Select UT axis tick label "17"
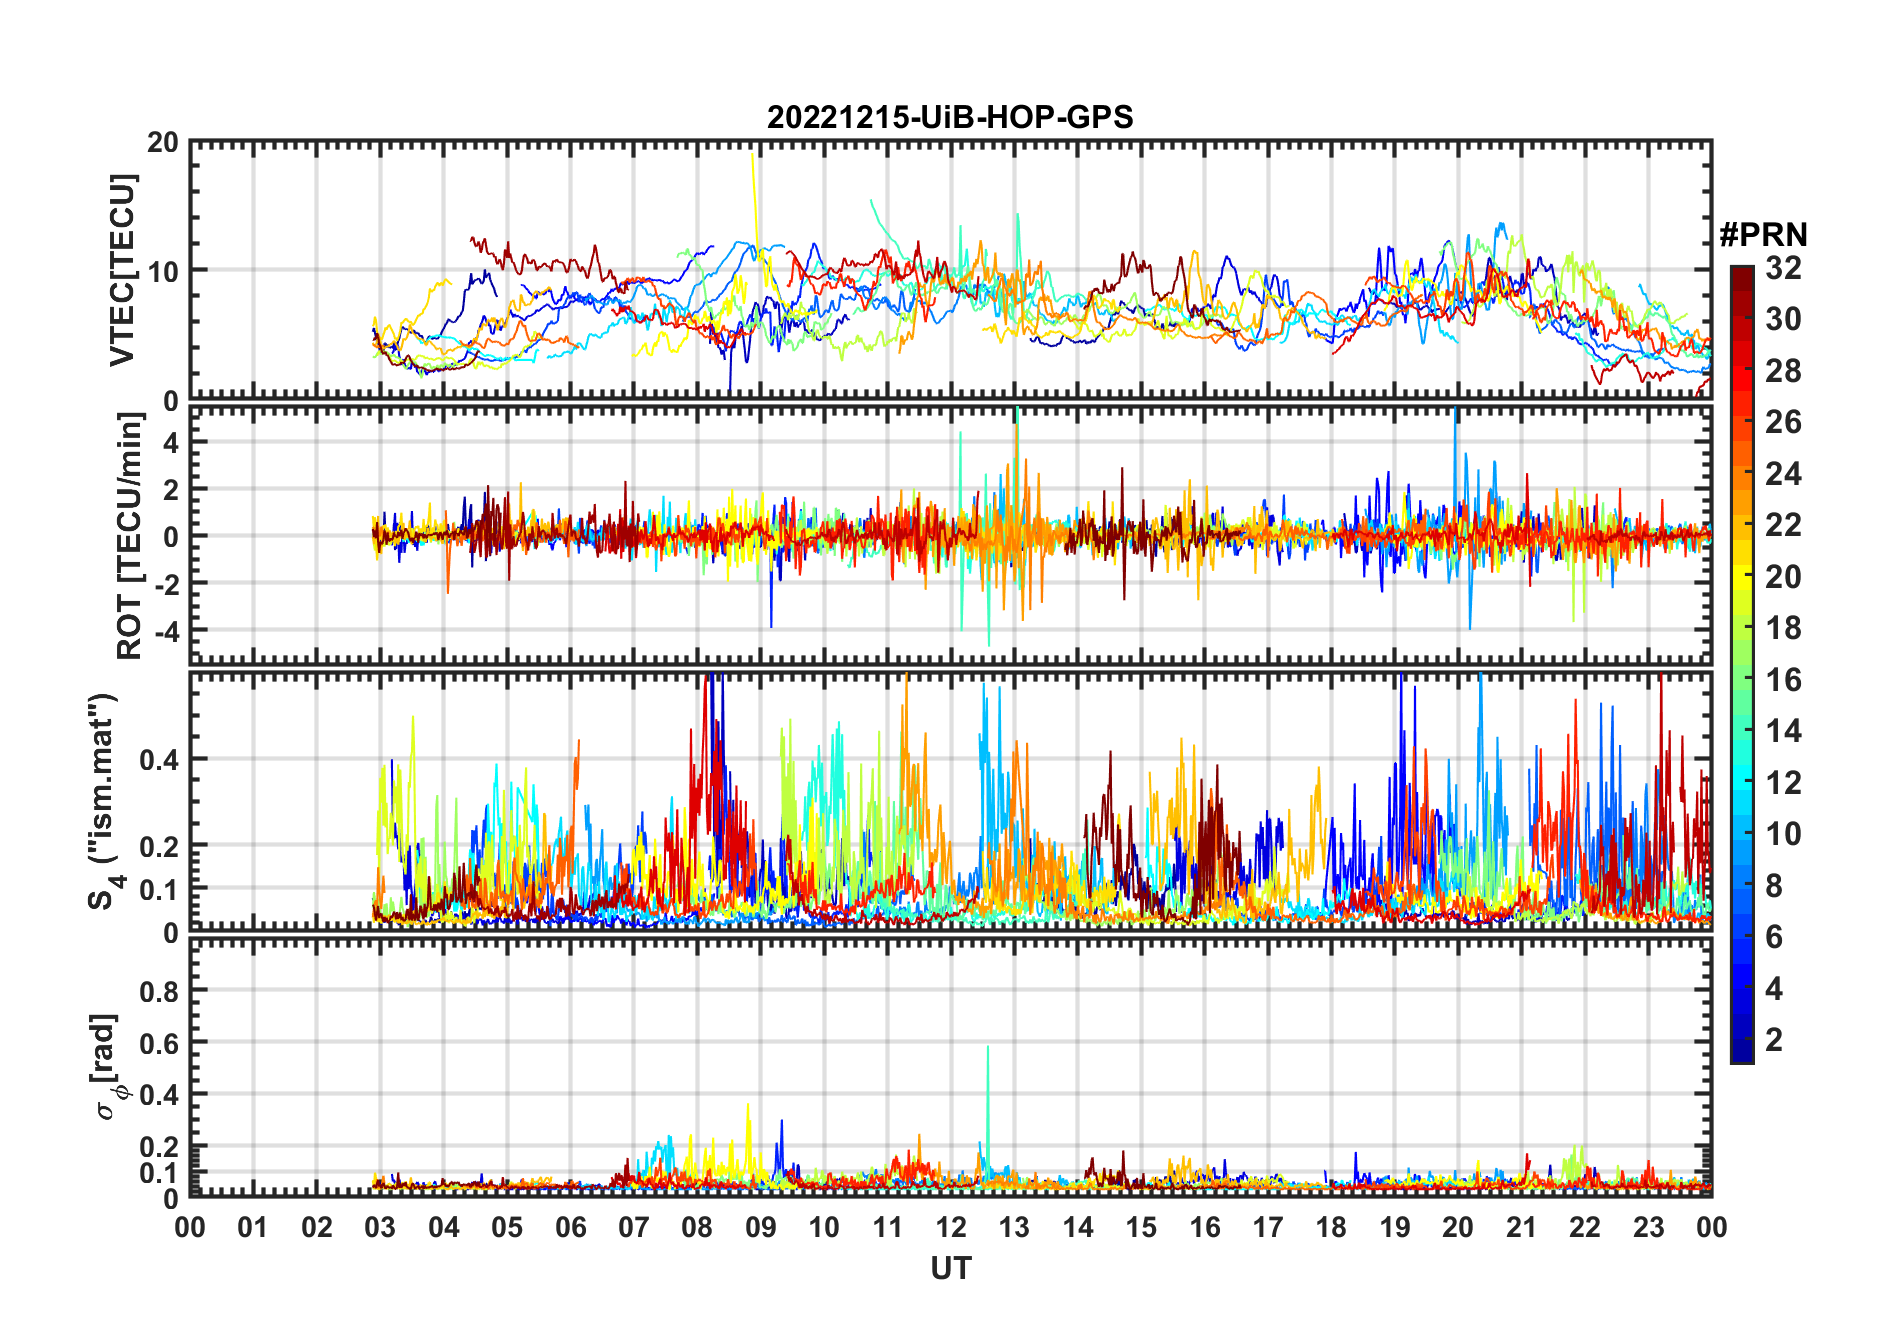The image size is (1902, 1330). click(x=1268, y=1227)
